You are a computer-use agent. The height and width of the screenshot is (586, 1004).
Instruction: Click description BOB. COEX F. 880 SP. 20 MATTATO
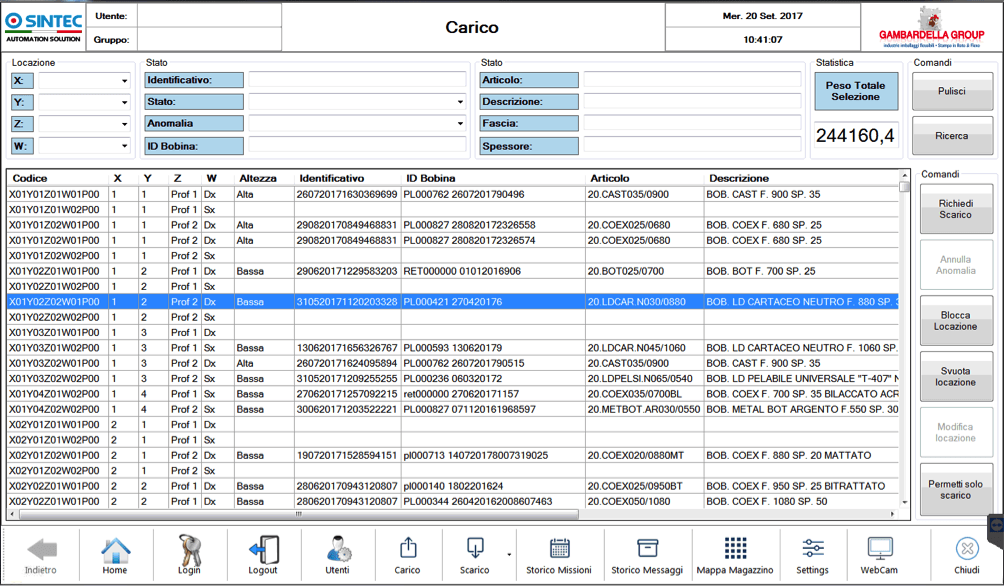tap(789, 456)
